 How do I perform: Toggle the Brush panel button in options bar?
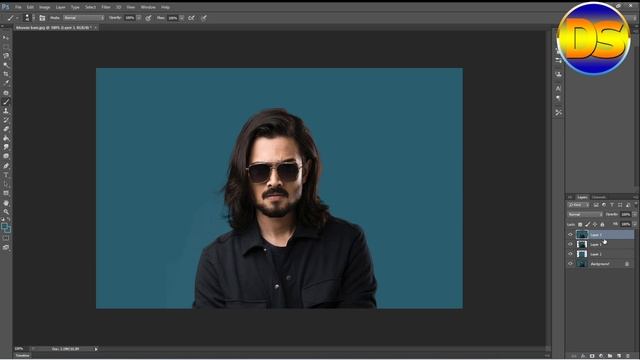pos(42,18)
